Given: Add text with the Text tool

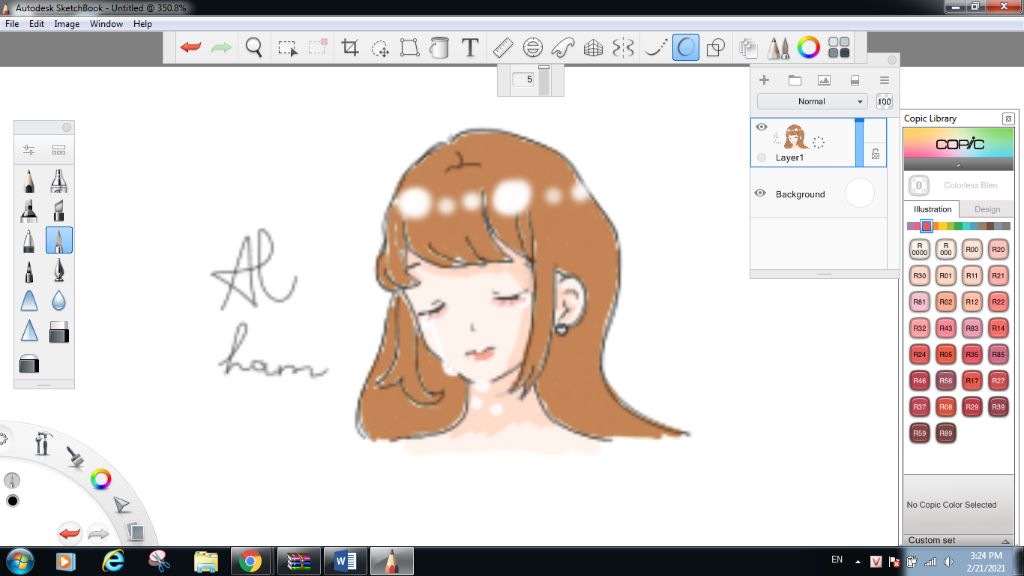Looking at the screenshot, I should click(x=470, y=47).
